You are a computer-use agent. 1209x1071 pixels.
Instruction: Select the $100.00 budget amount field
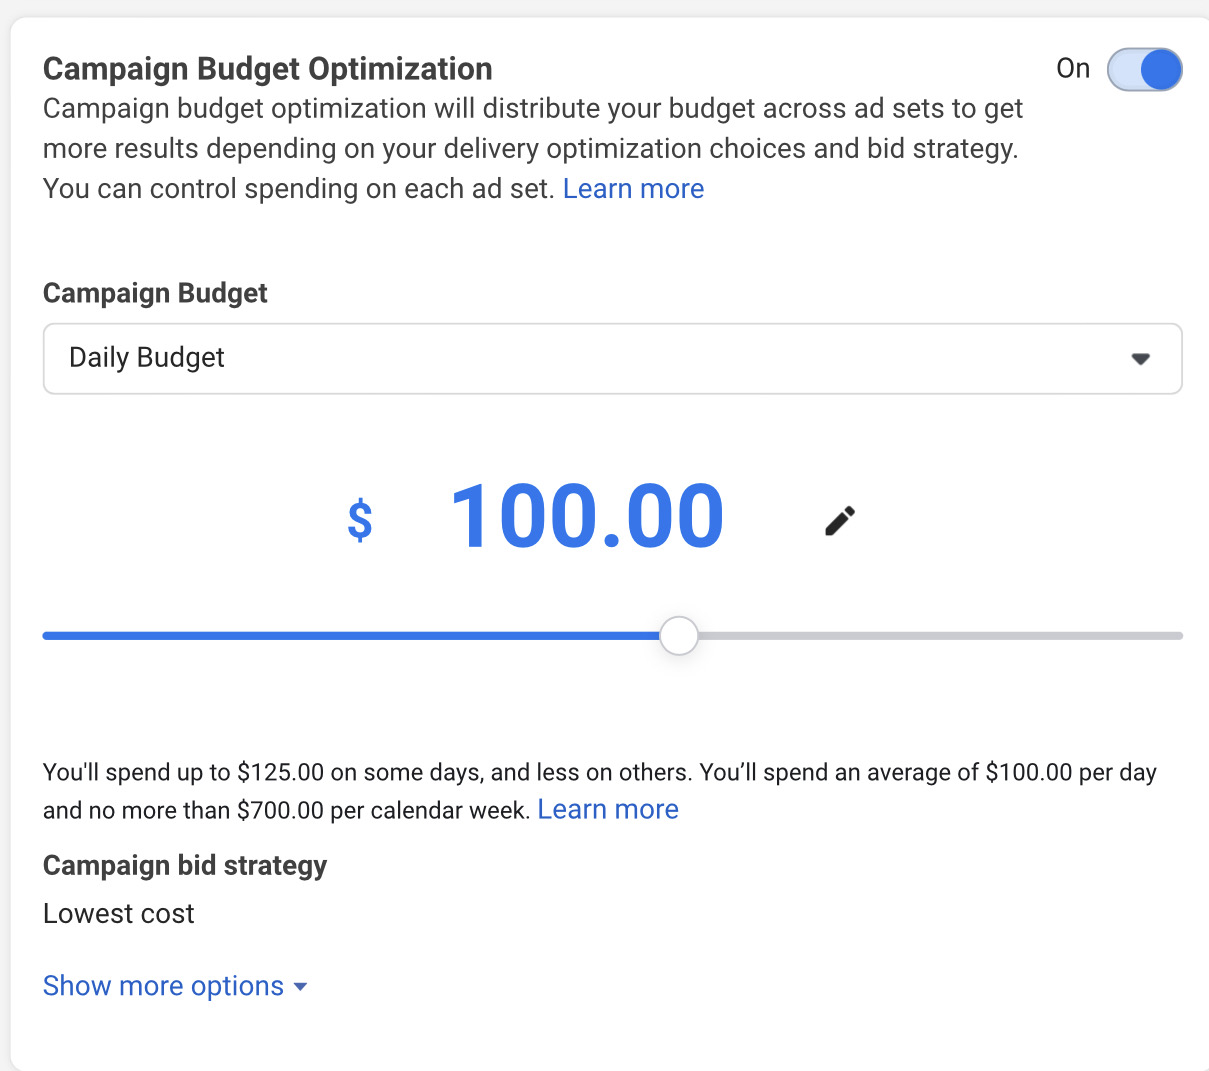(588, 515)
